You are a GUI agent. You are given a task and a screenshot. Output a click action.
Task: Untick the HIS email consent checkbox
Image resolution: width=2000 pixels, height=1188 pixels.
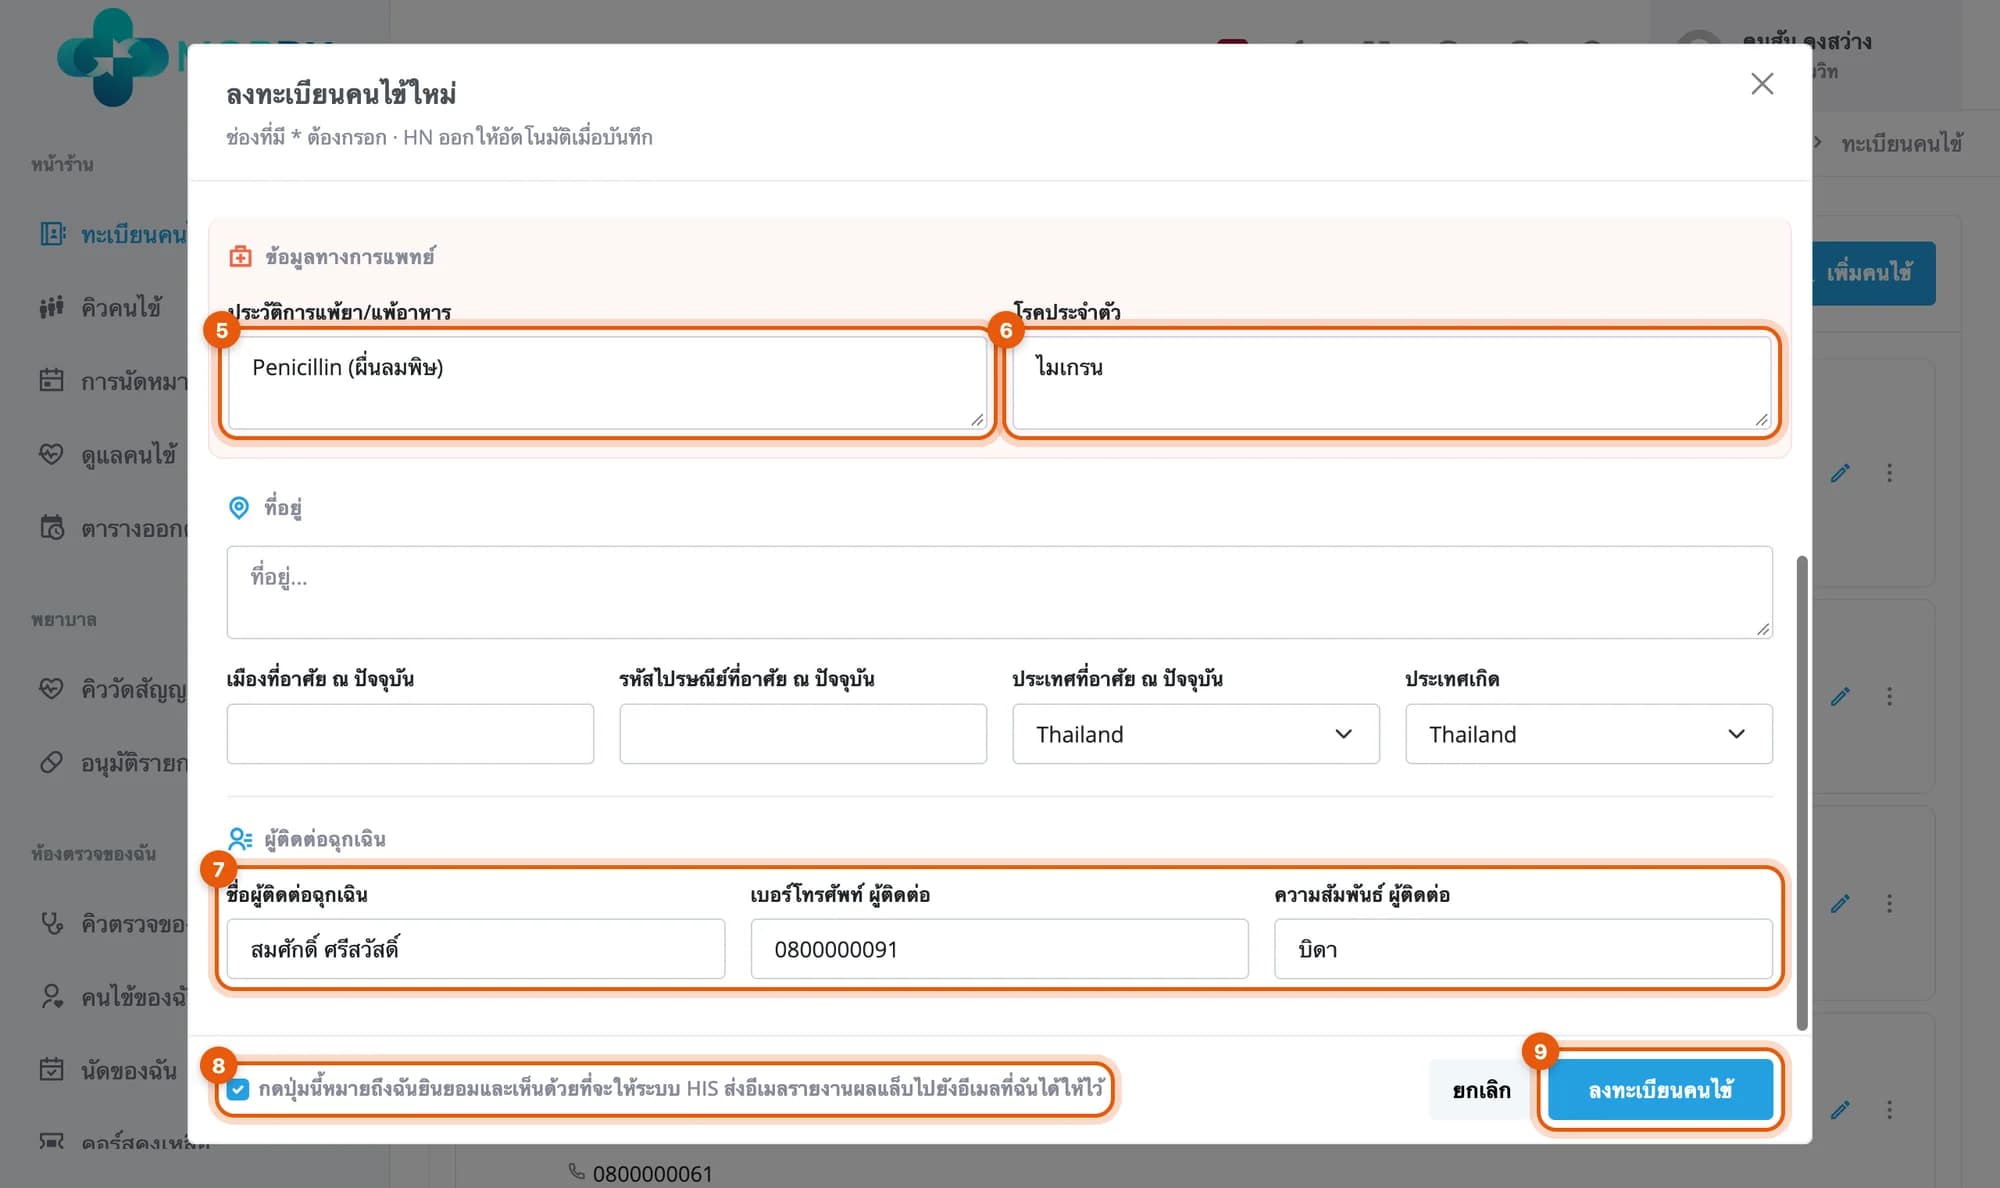pos(238,1089)
